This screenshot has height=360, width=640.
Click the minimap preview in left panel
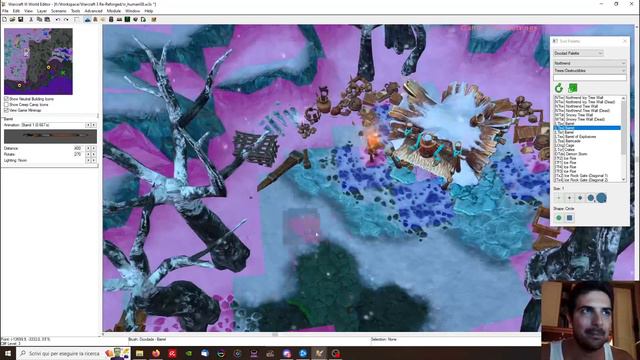pos(38,61)
